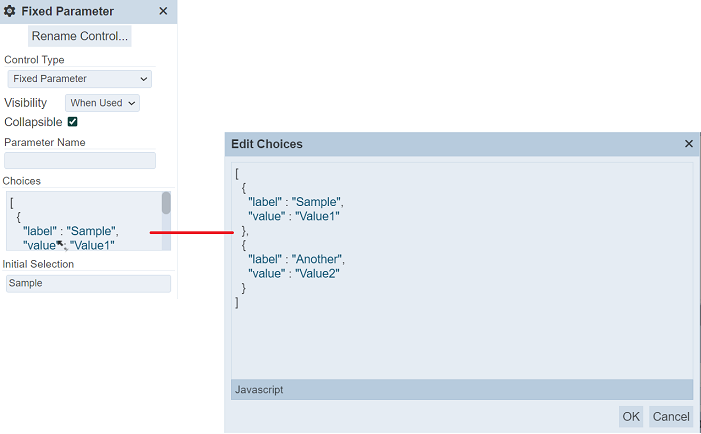This screenshot has height=434, width=701.
Task: Click the "Another" label line in the editor
Action: coord(296,259)
